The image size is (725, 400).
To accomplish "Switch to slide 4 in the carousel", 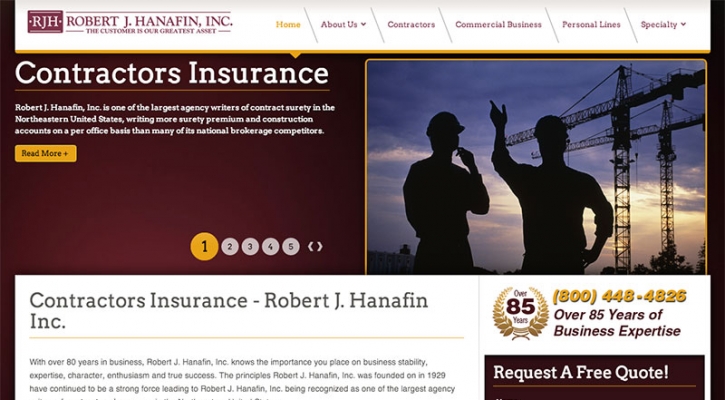I will click(x=270, y=246).
